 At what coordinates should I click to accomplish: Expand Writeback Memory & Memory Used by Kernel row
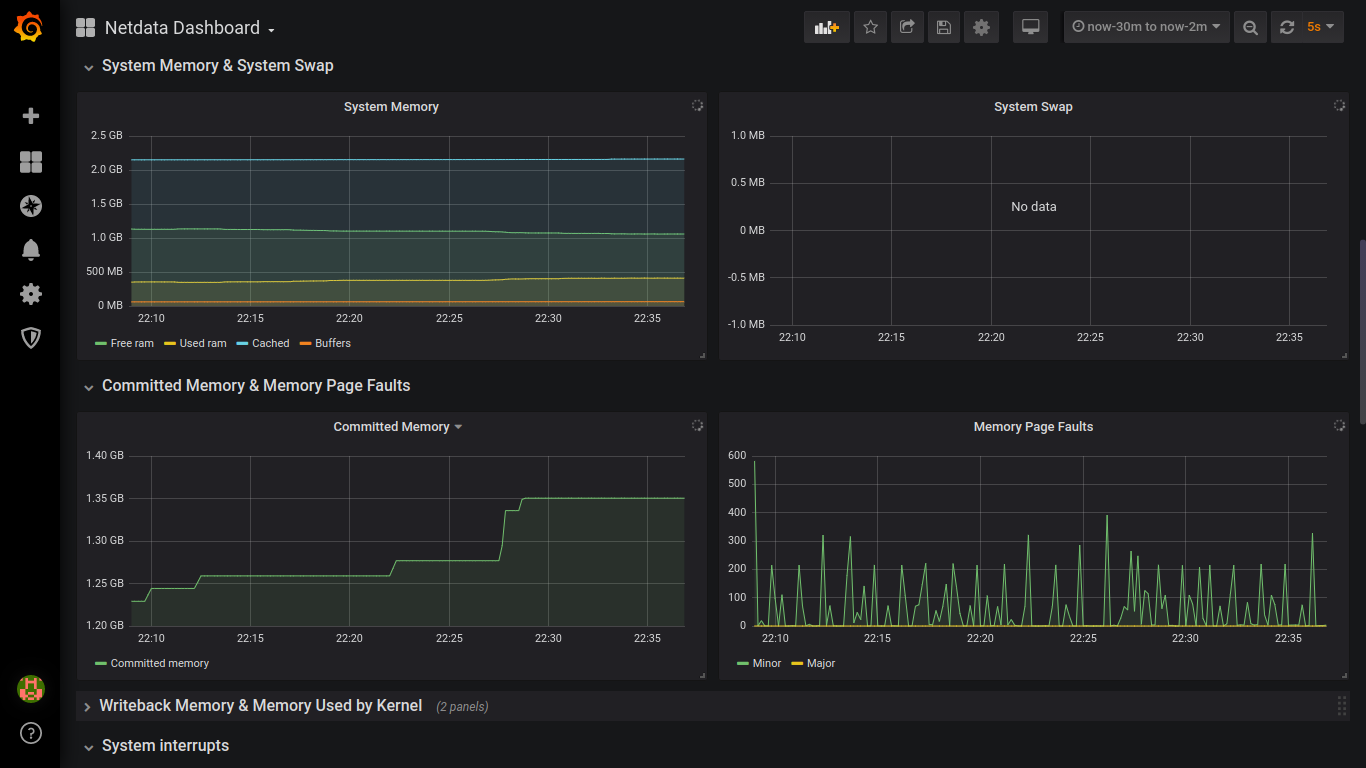(x=260, y=706)
